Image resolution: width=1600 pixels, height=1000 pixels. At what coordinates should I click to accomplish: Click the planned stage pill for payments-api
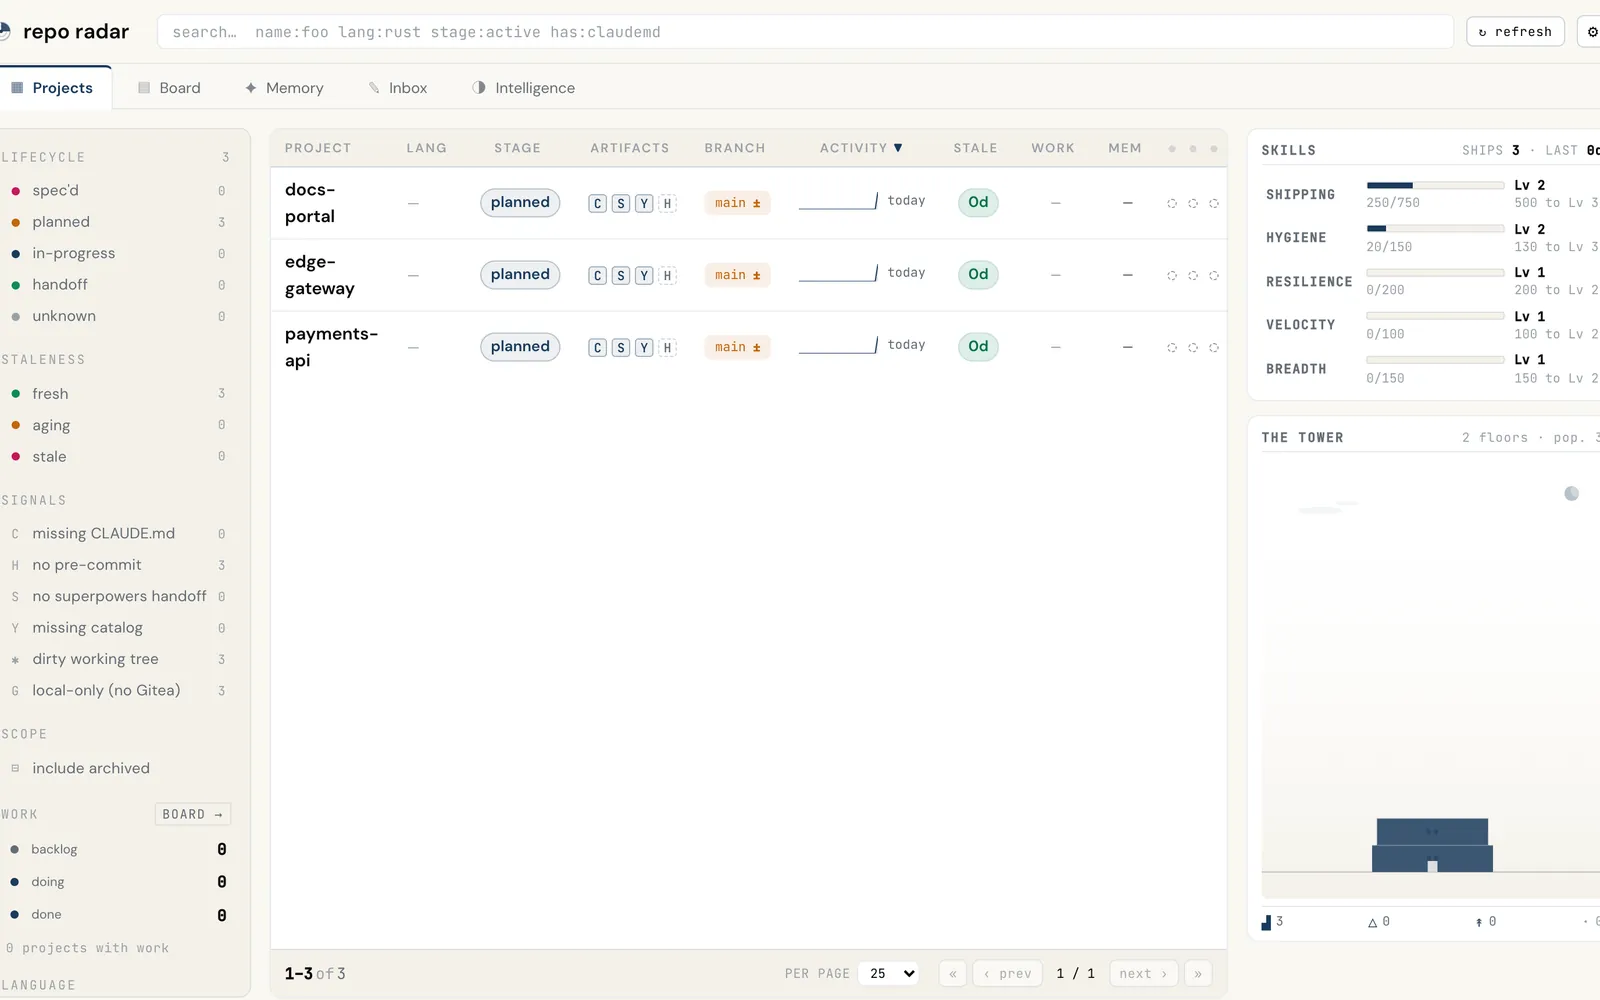pyautogui.click(x=520, y=346)
